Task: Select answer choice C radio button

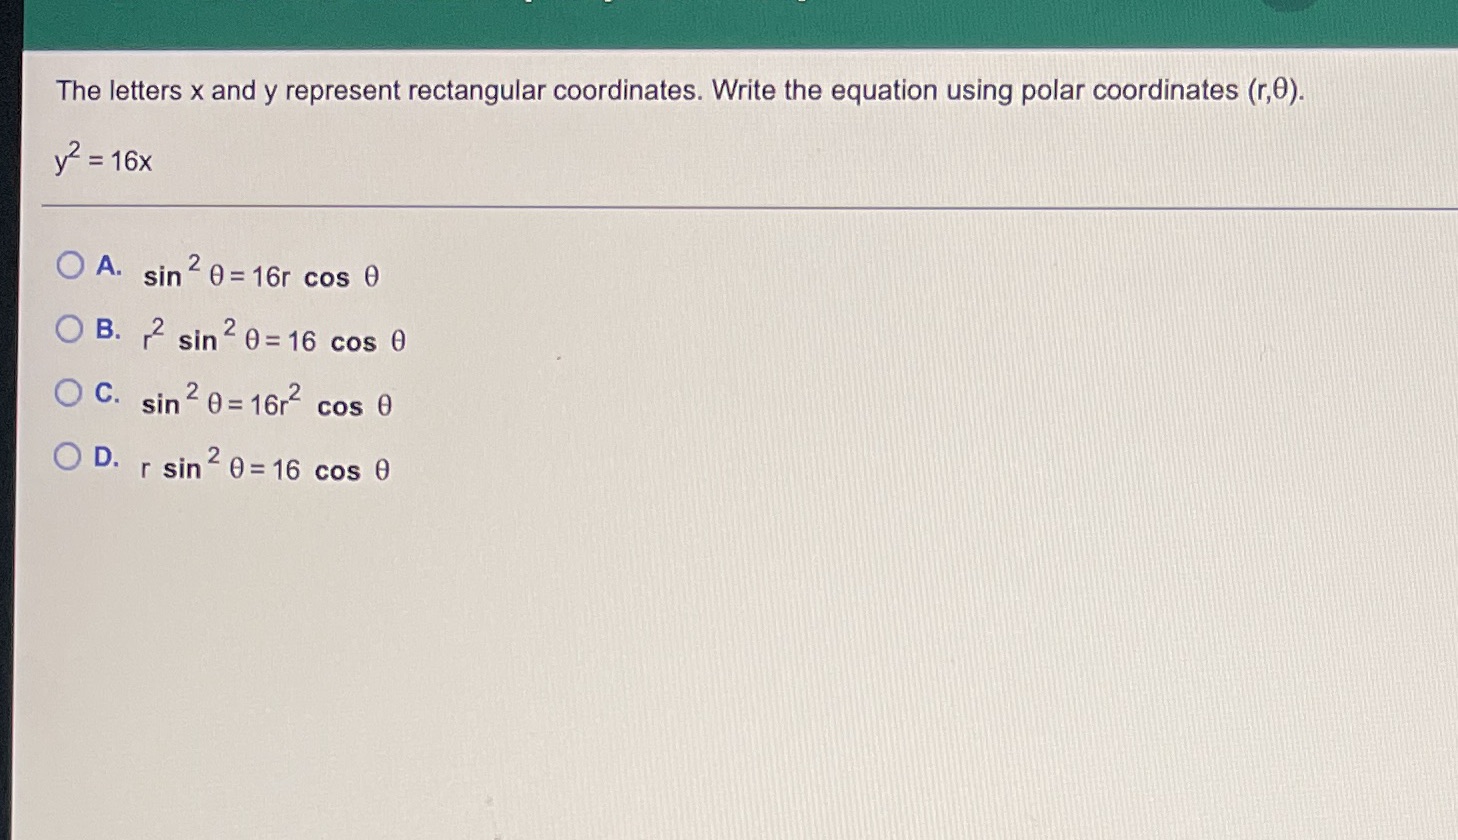Action: (69, 392)
